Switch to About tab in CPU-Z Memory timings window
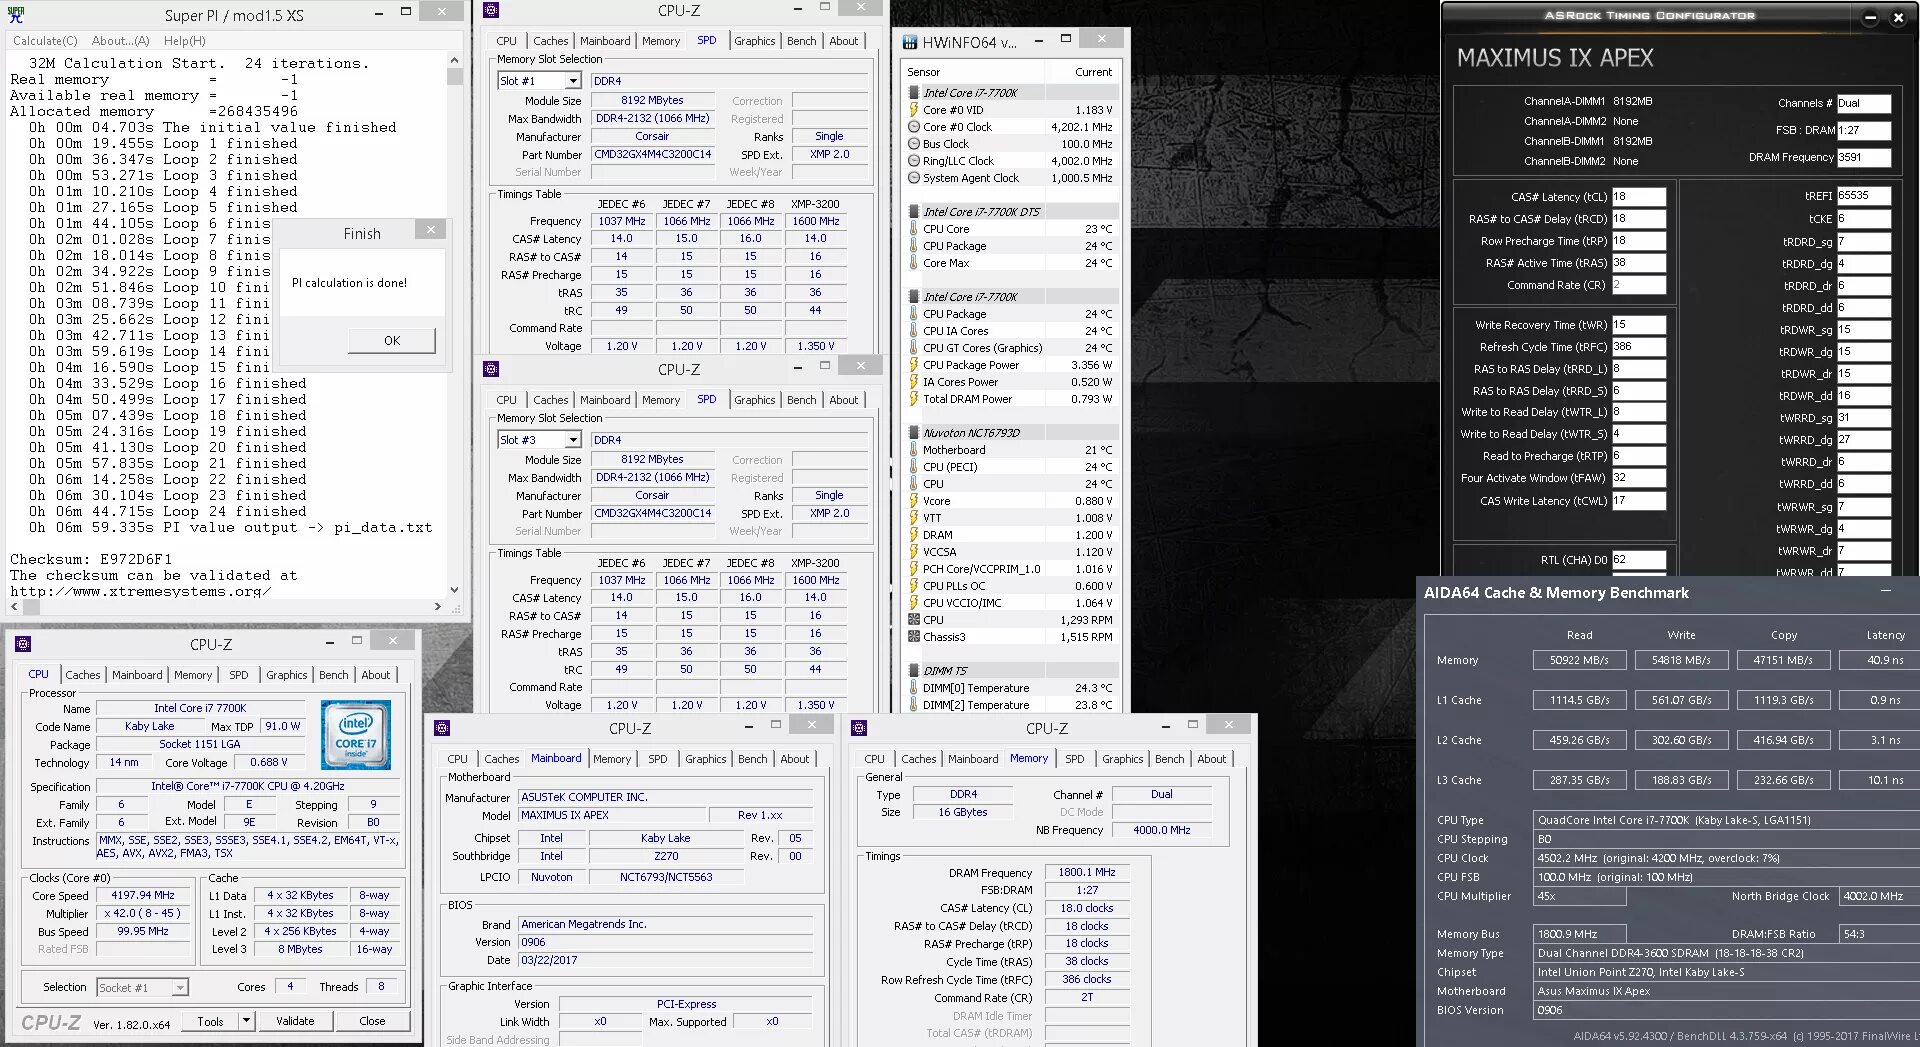 pos(1212,759)
